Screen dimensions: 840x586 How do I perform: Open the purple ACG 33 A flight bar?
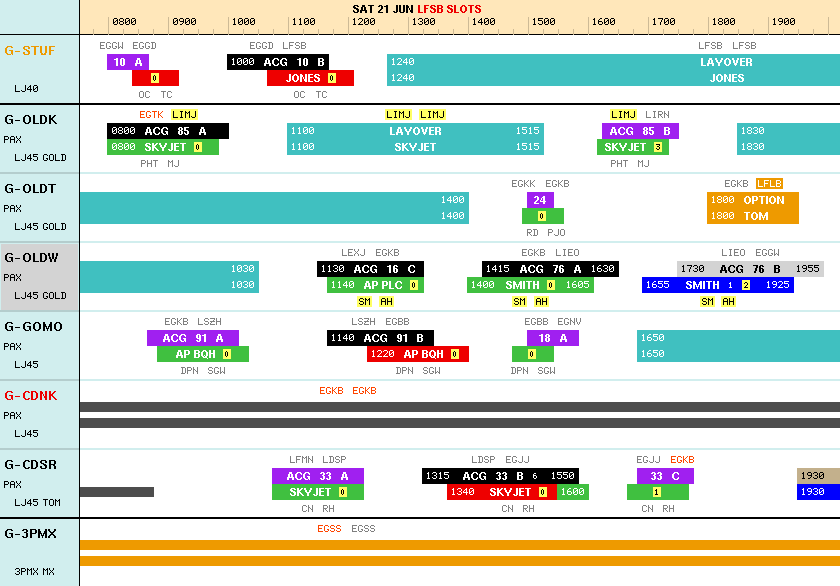coord(318,476)
